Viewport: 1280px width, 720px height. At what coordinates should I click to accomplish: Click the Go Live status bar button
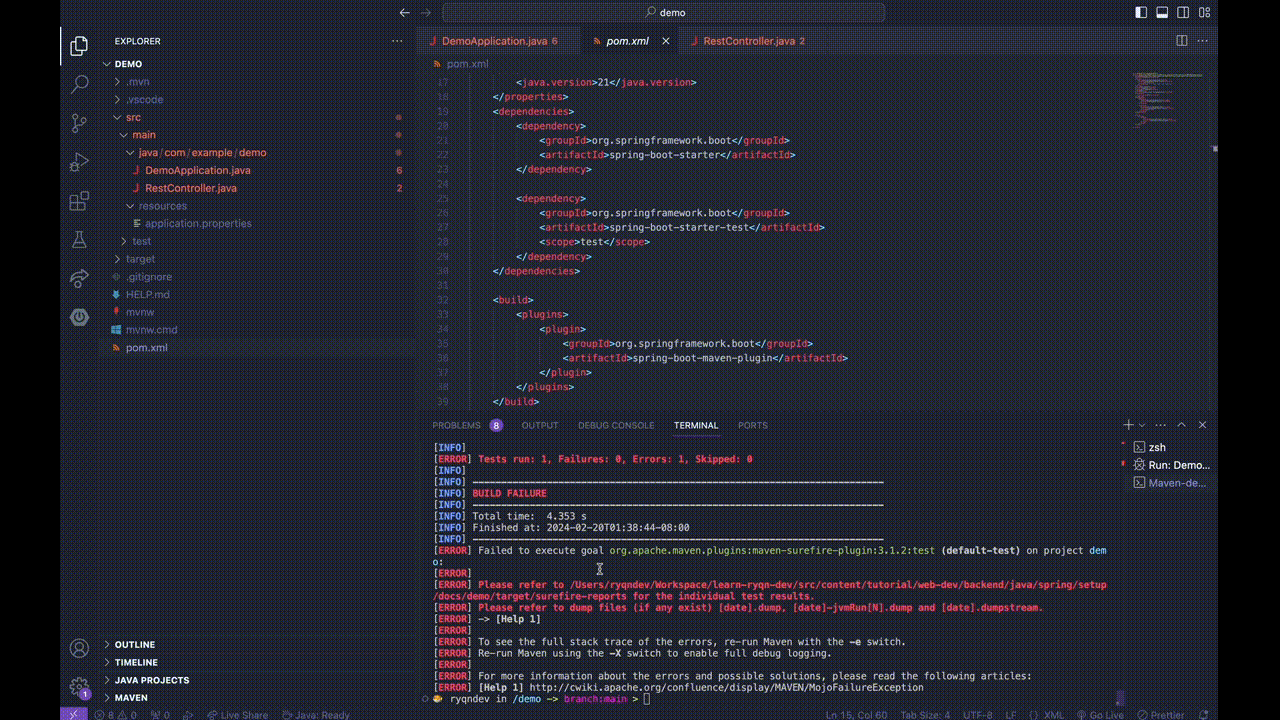pos(1100,714)
